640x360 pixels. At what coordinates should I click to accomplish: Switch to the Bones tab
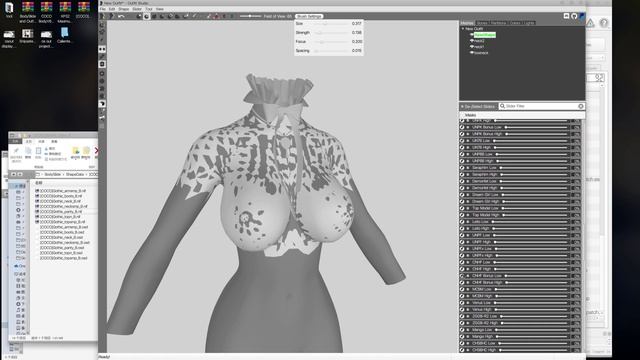(482, 23)
